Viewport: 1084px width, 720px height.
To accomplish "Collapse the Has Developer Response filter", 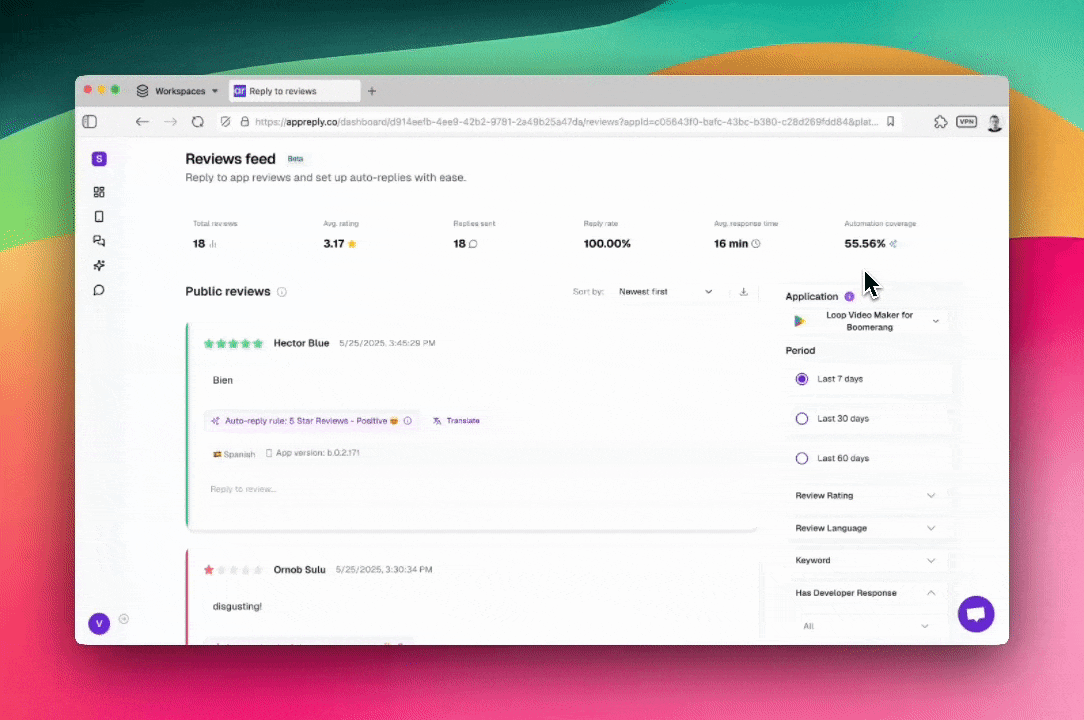I will [866, 593].
